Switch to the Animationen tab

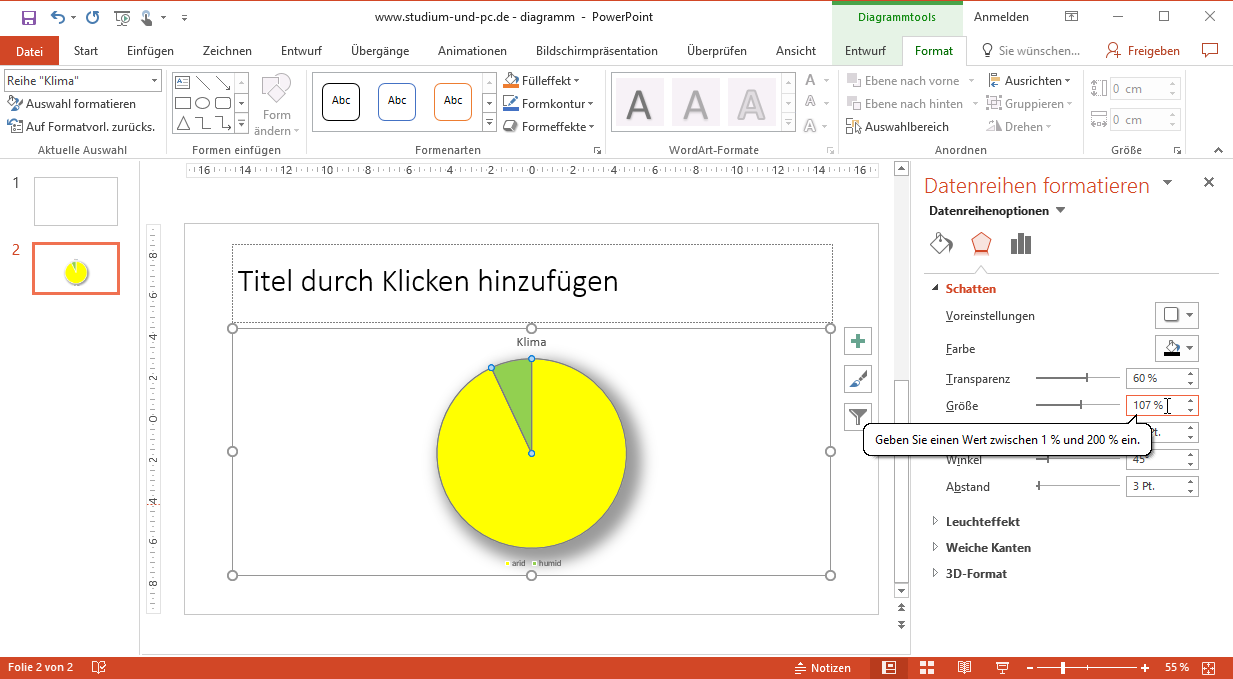pyautogui.click(x=472, y=51)
